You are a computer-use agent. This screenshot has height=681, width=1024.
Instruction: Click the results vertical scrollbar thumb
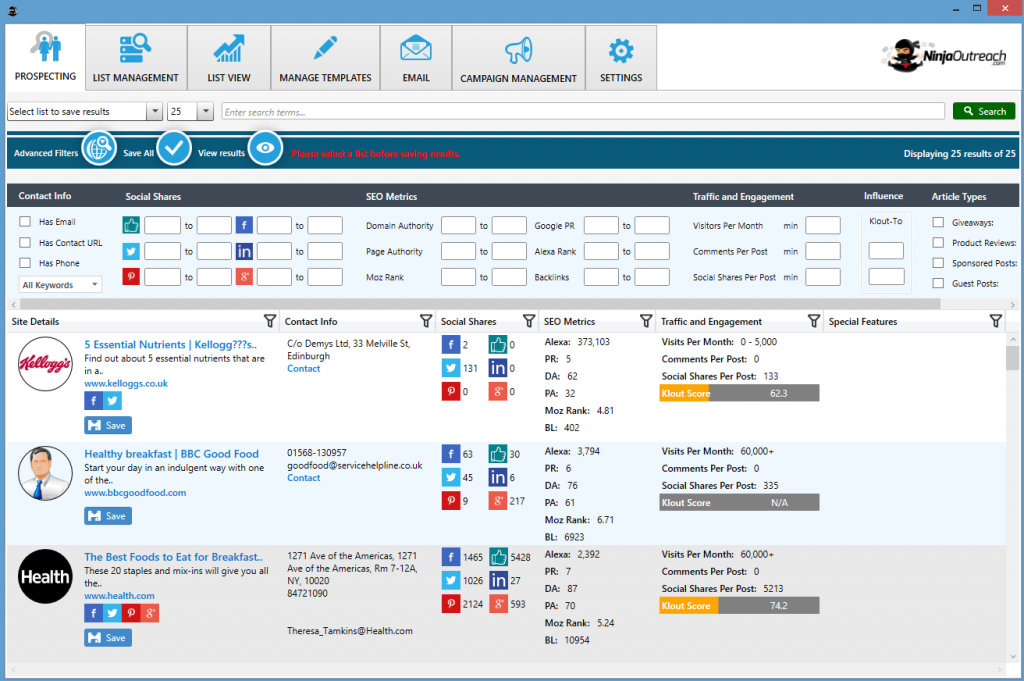pyautogui.click(x=1012, y=358)
